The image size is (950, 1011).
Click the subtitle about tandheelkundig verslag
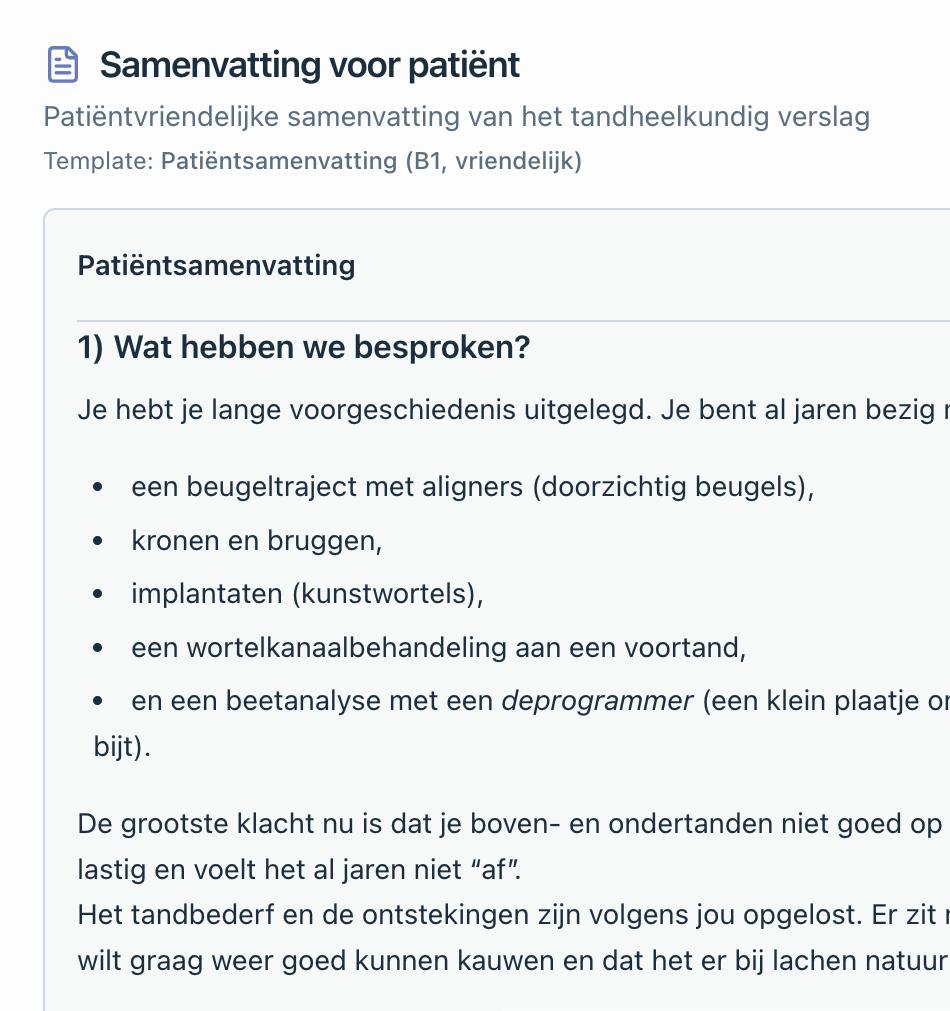457,117
